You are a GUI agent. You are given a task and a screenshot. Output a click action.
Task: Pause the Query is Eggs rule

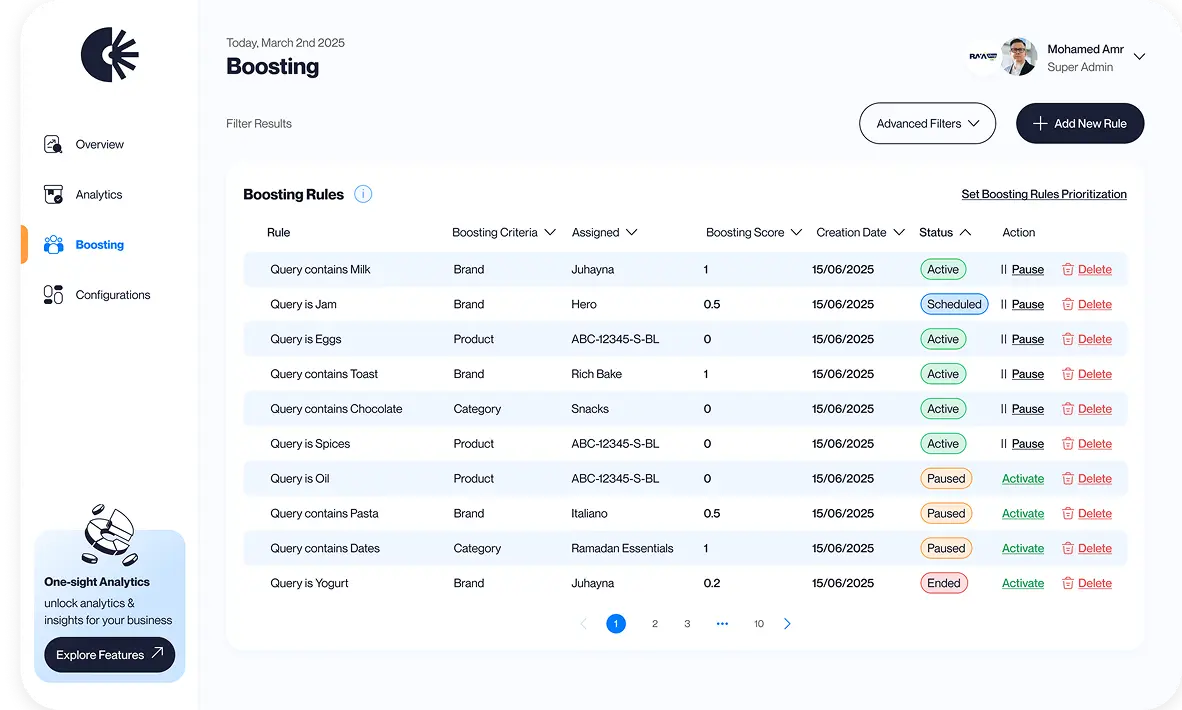(x=1027, y=339)
